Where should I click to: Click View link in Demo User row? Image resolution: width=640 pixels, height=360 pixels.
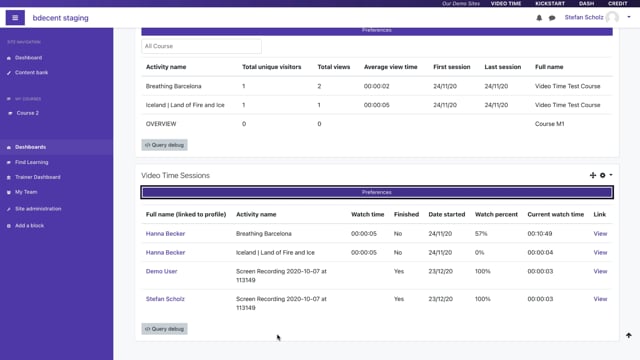pyautogui.click(x=600, y=271)
